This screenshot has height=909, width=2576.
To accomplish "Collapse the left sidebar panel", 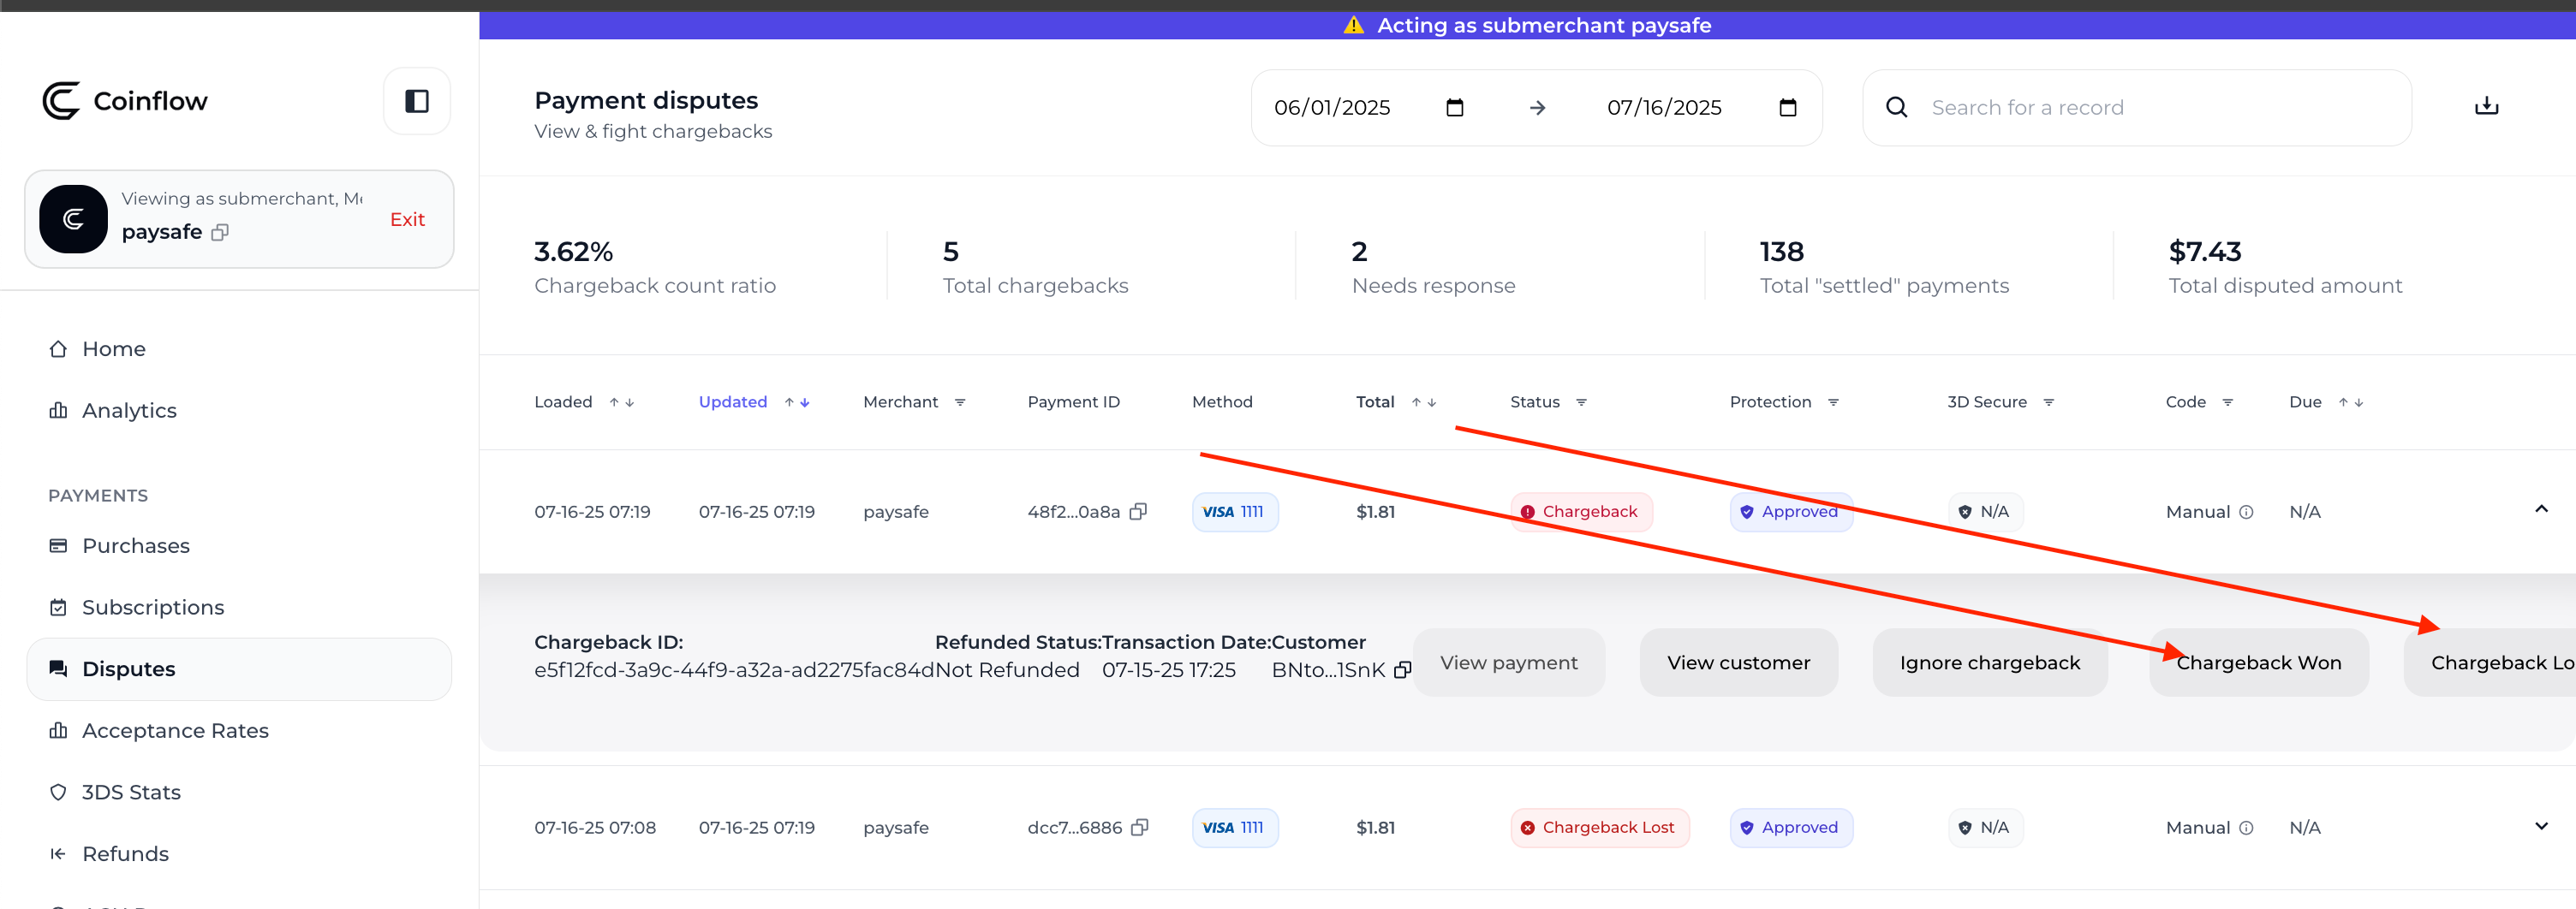I will [x=416, y=100].
